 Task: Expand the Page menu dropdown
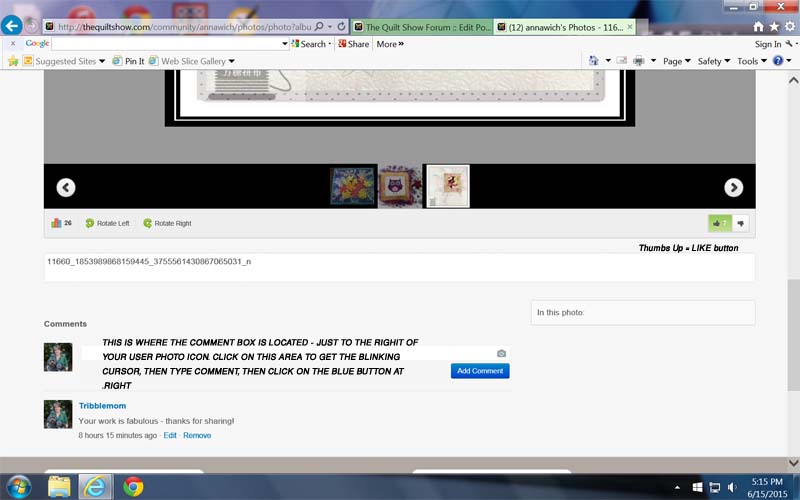pyautogui.click(x=676, y=61)
